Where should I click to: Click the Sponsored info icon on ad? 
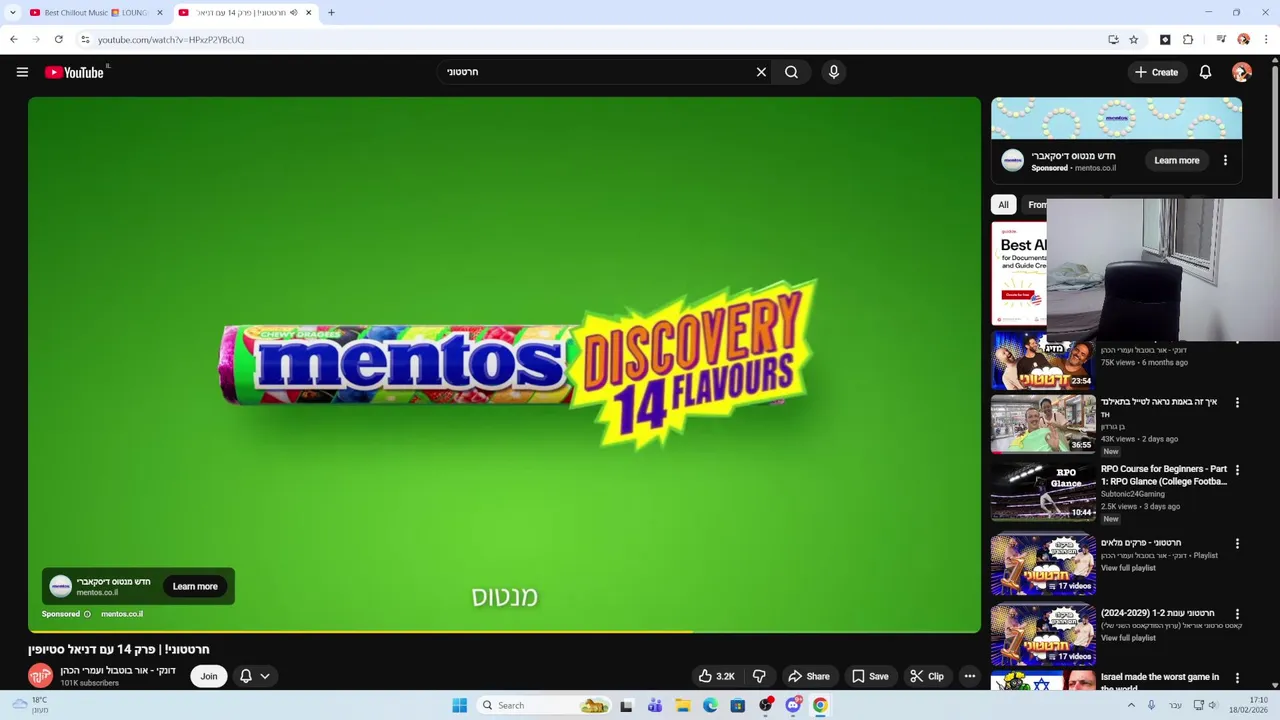point(87,614)
